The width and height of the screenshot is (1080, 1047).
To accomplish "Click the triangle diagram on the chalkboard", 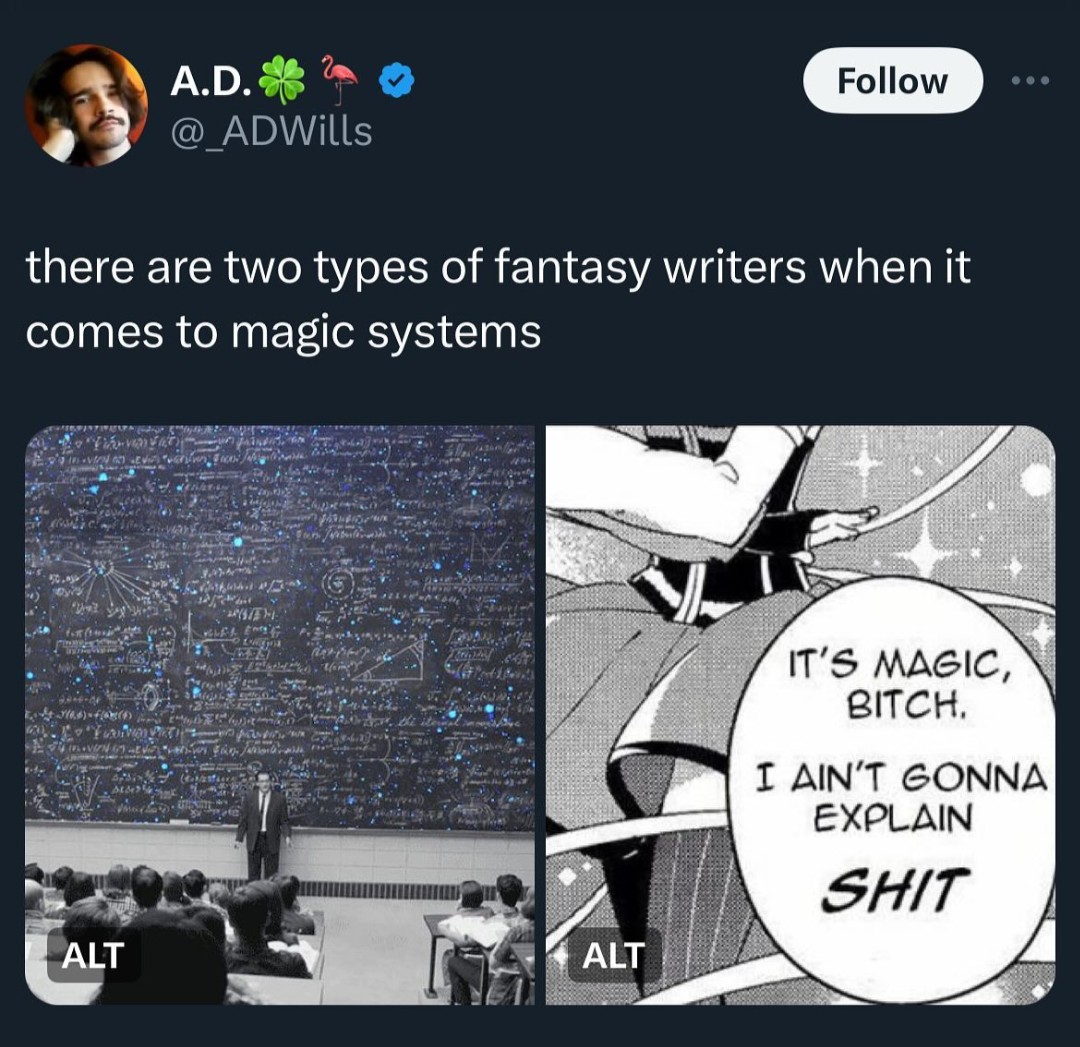I will pyautogui.click(x=390, y=661).
